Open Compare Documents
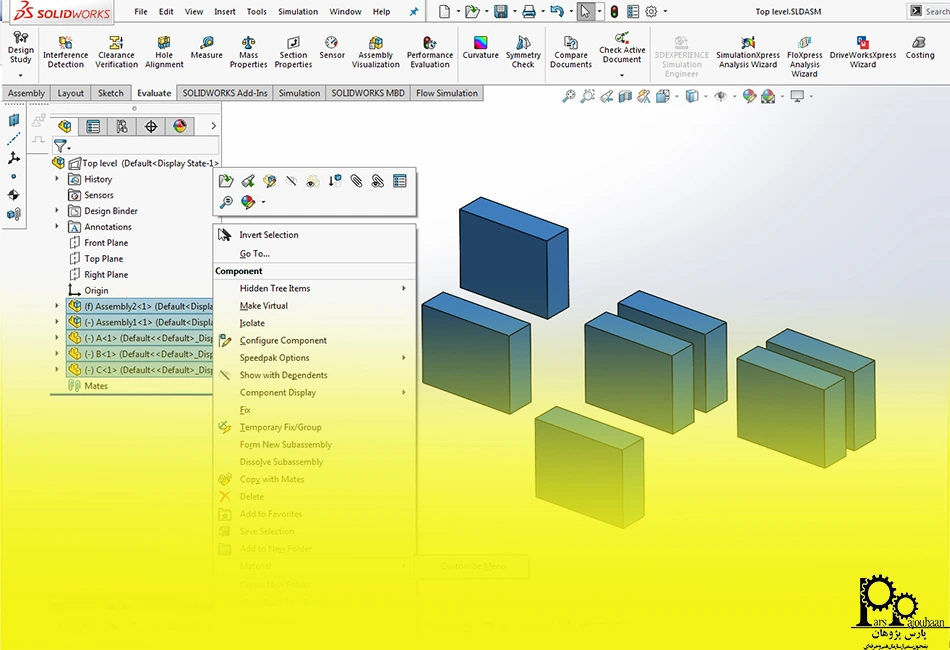Image resolution: width=950 pixels, height=650 pixels. click(x=571, y=51)
